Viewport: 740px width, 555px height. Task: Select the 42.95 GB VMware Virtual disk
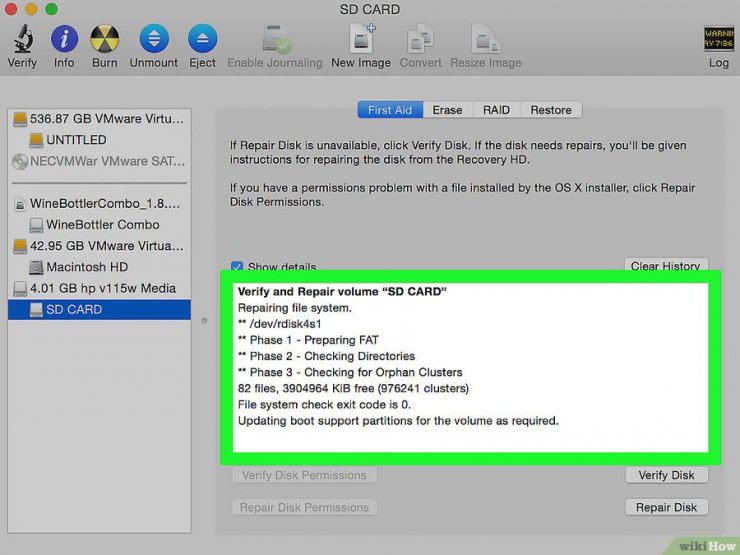99,246
